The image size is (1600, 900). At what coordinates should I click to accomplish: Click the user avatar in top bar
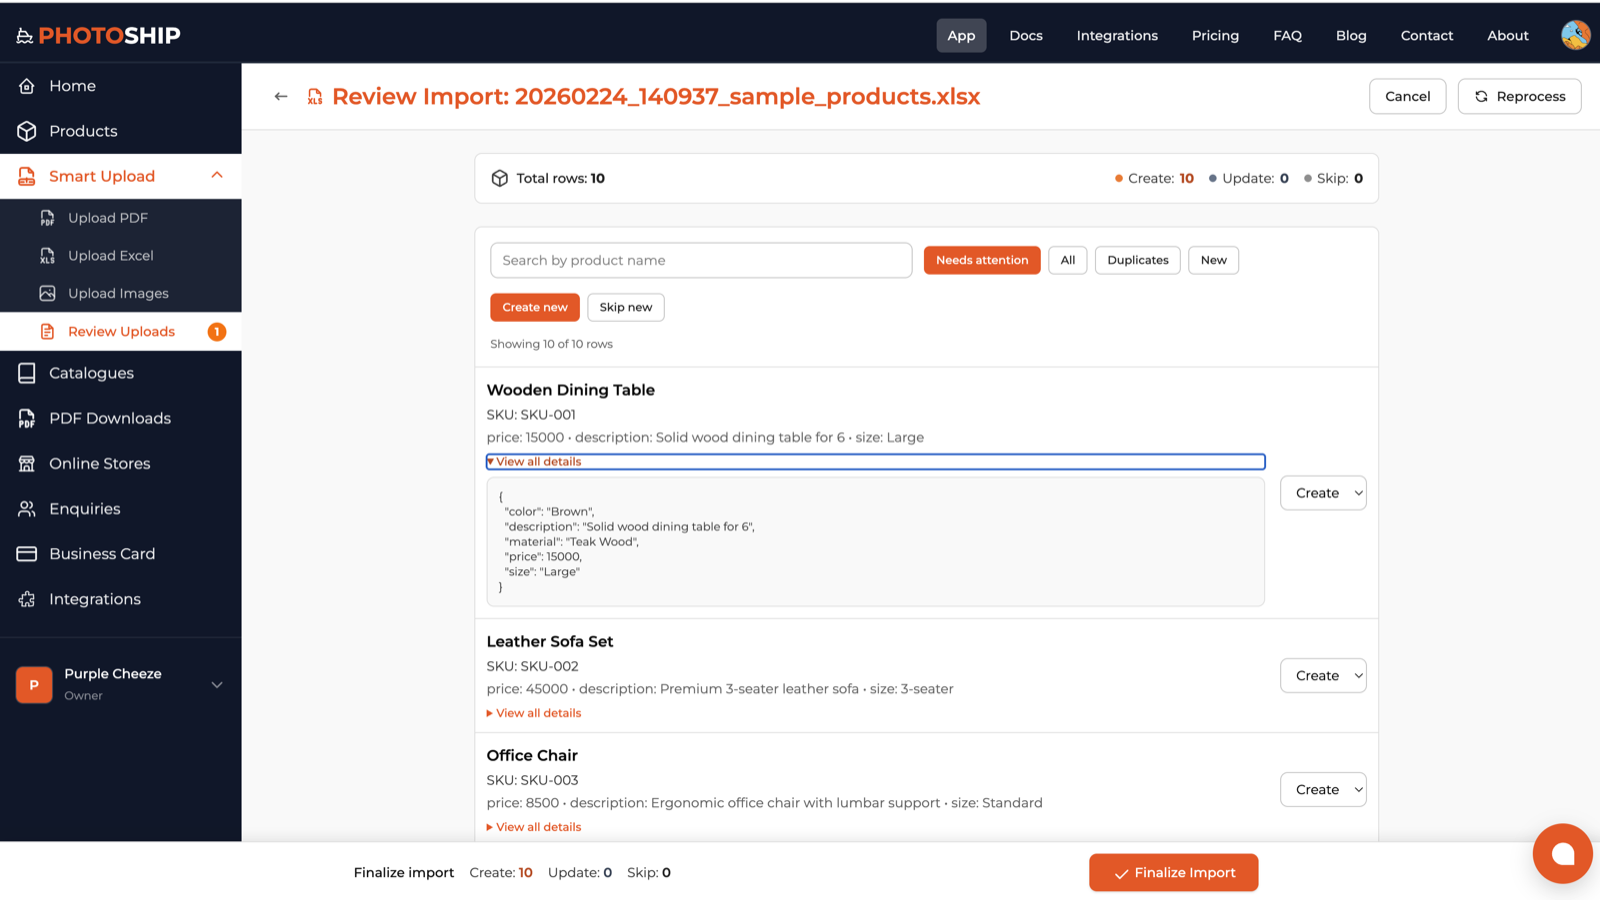tap(1575, 35)
